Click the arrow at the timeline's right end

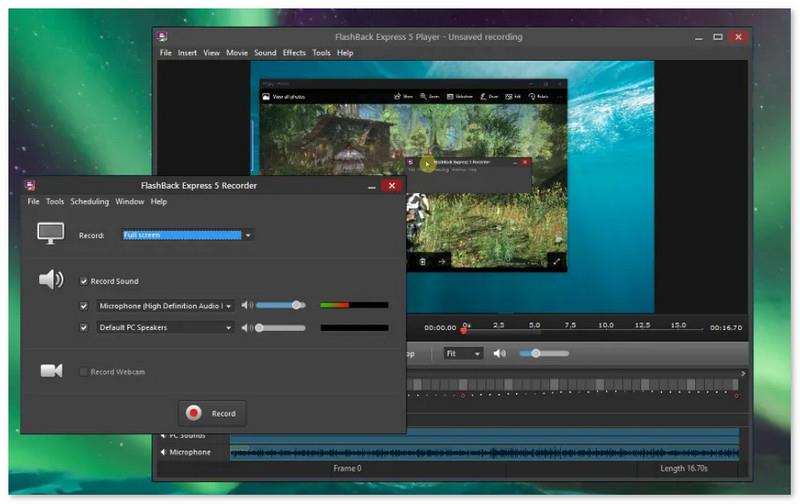tap(743, 373)
